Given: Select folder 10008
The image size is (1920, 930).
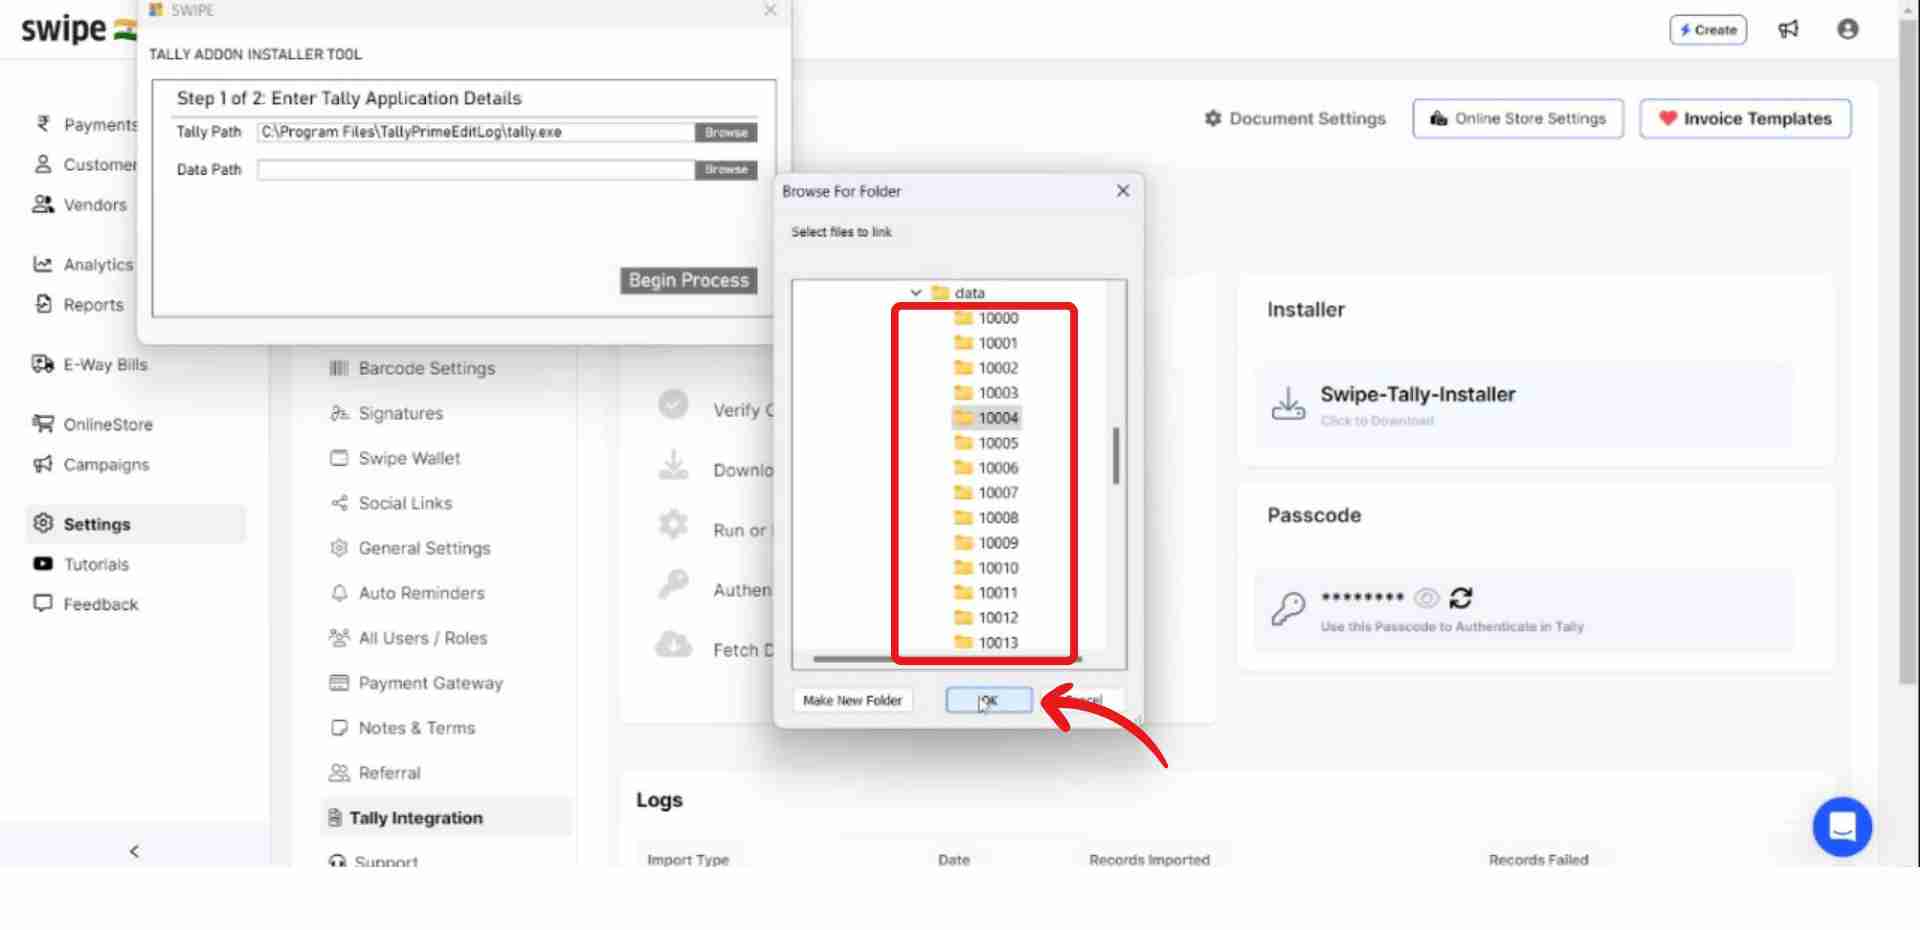Looking at the screenshot, I should coord(987,518).
